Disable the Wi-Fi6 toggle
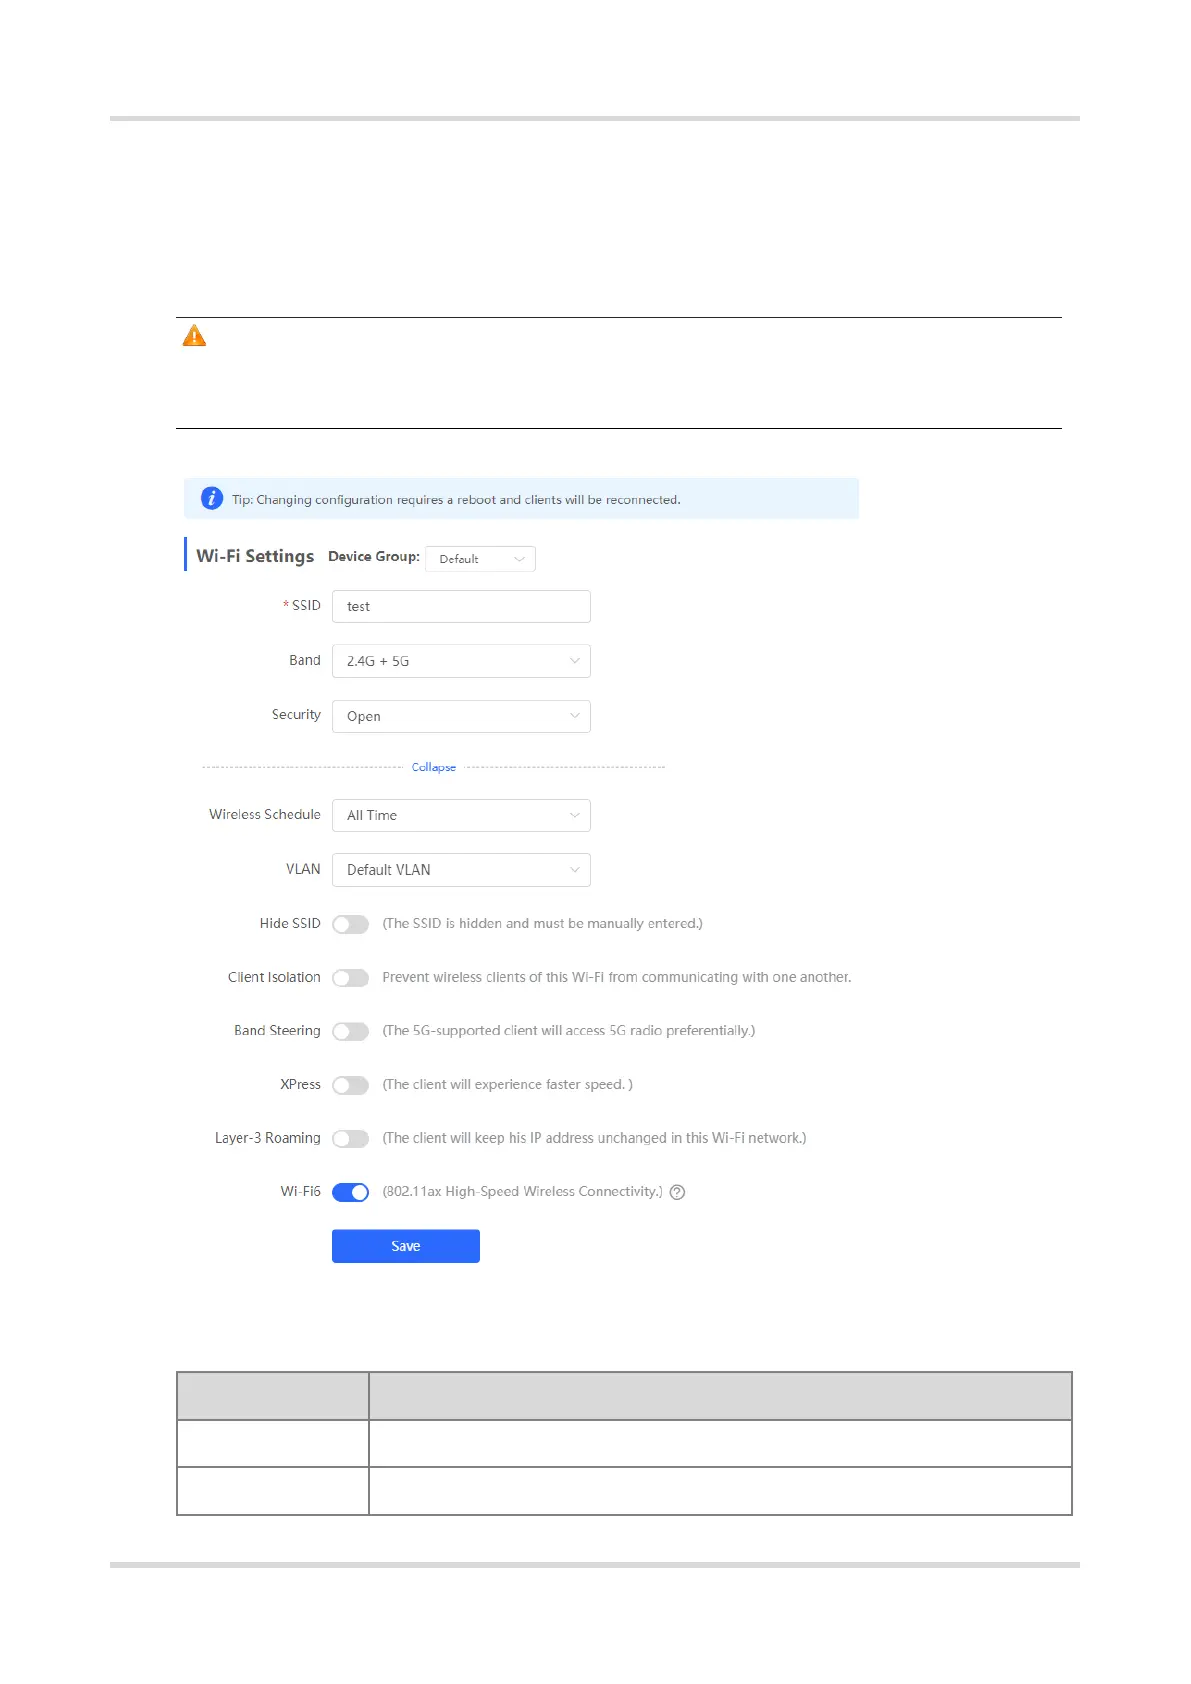The height and width of the screenshot is (1684, 1191). pyautogui.click(x=350, y=1192)
